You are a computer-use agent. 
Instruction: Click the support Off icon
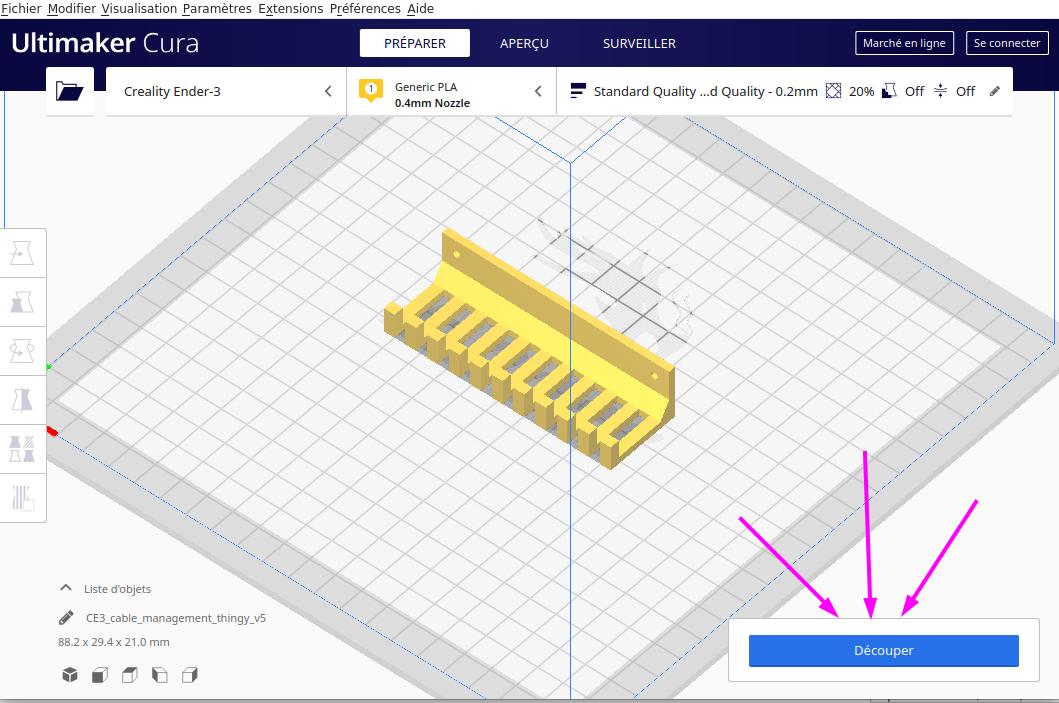click(889, 90)
